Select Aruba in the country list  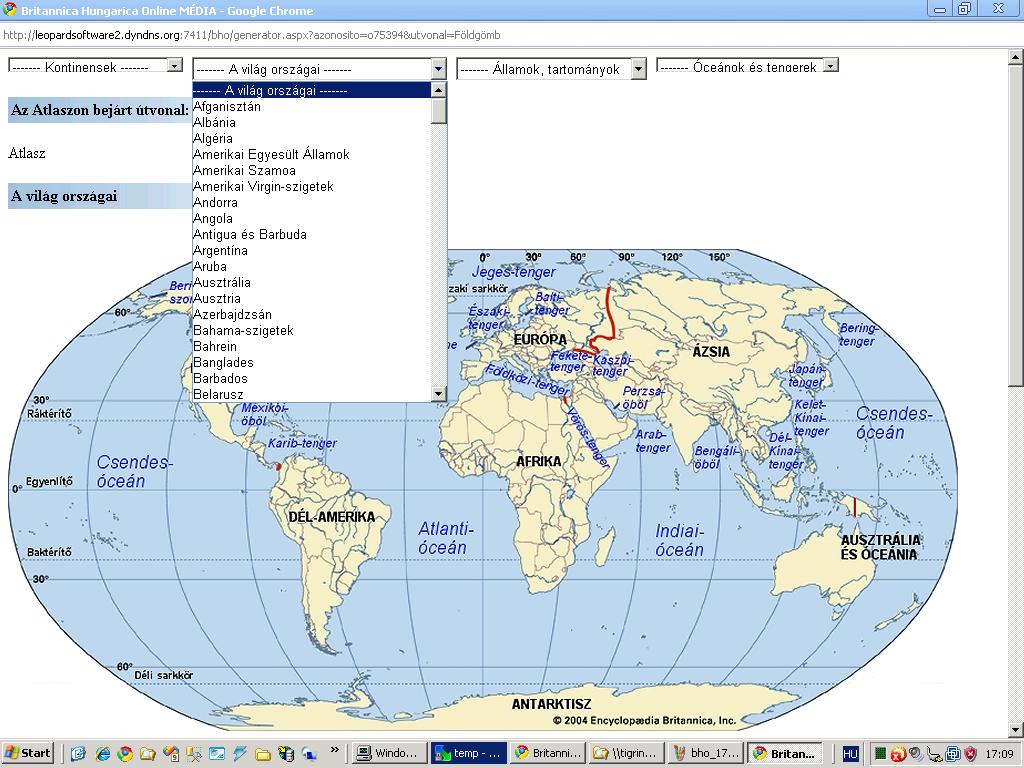coord(312,266)
